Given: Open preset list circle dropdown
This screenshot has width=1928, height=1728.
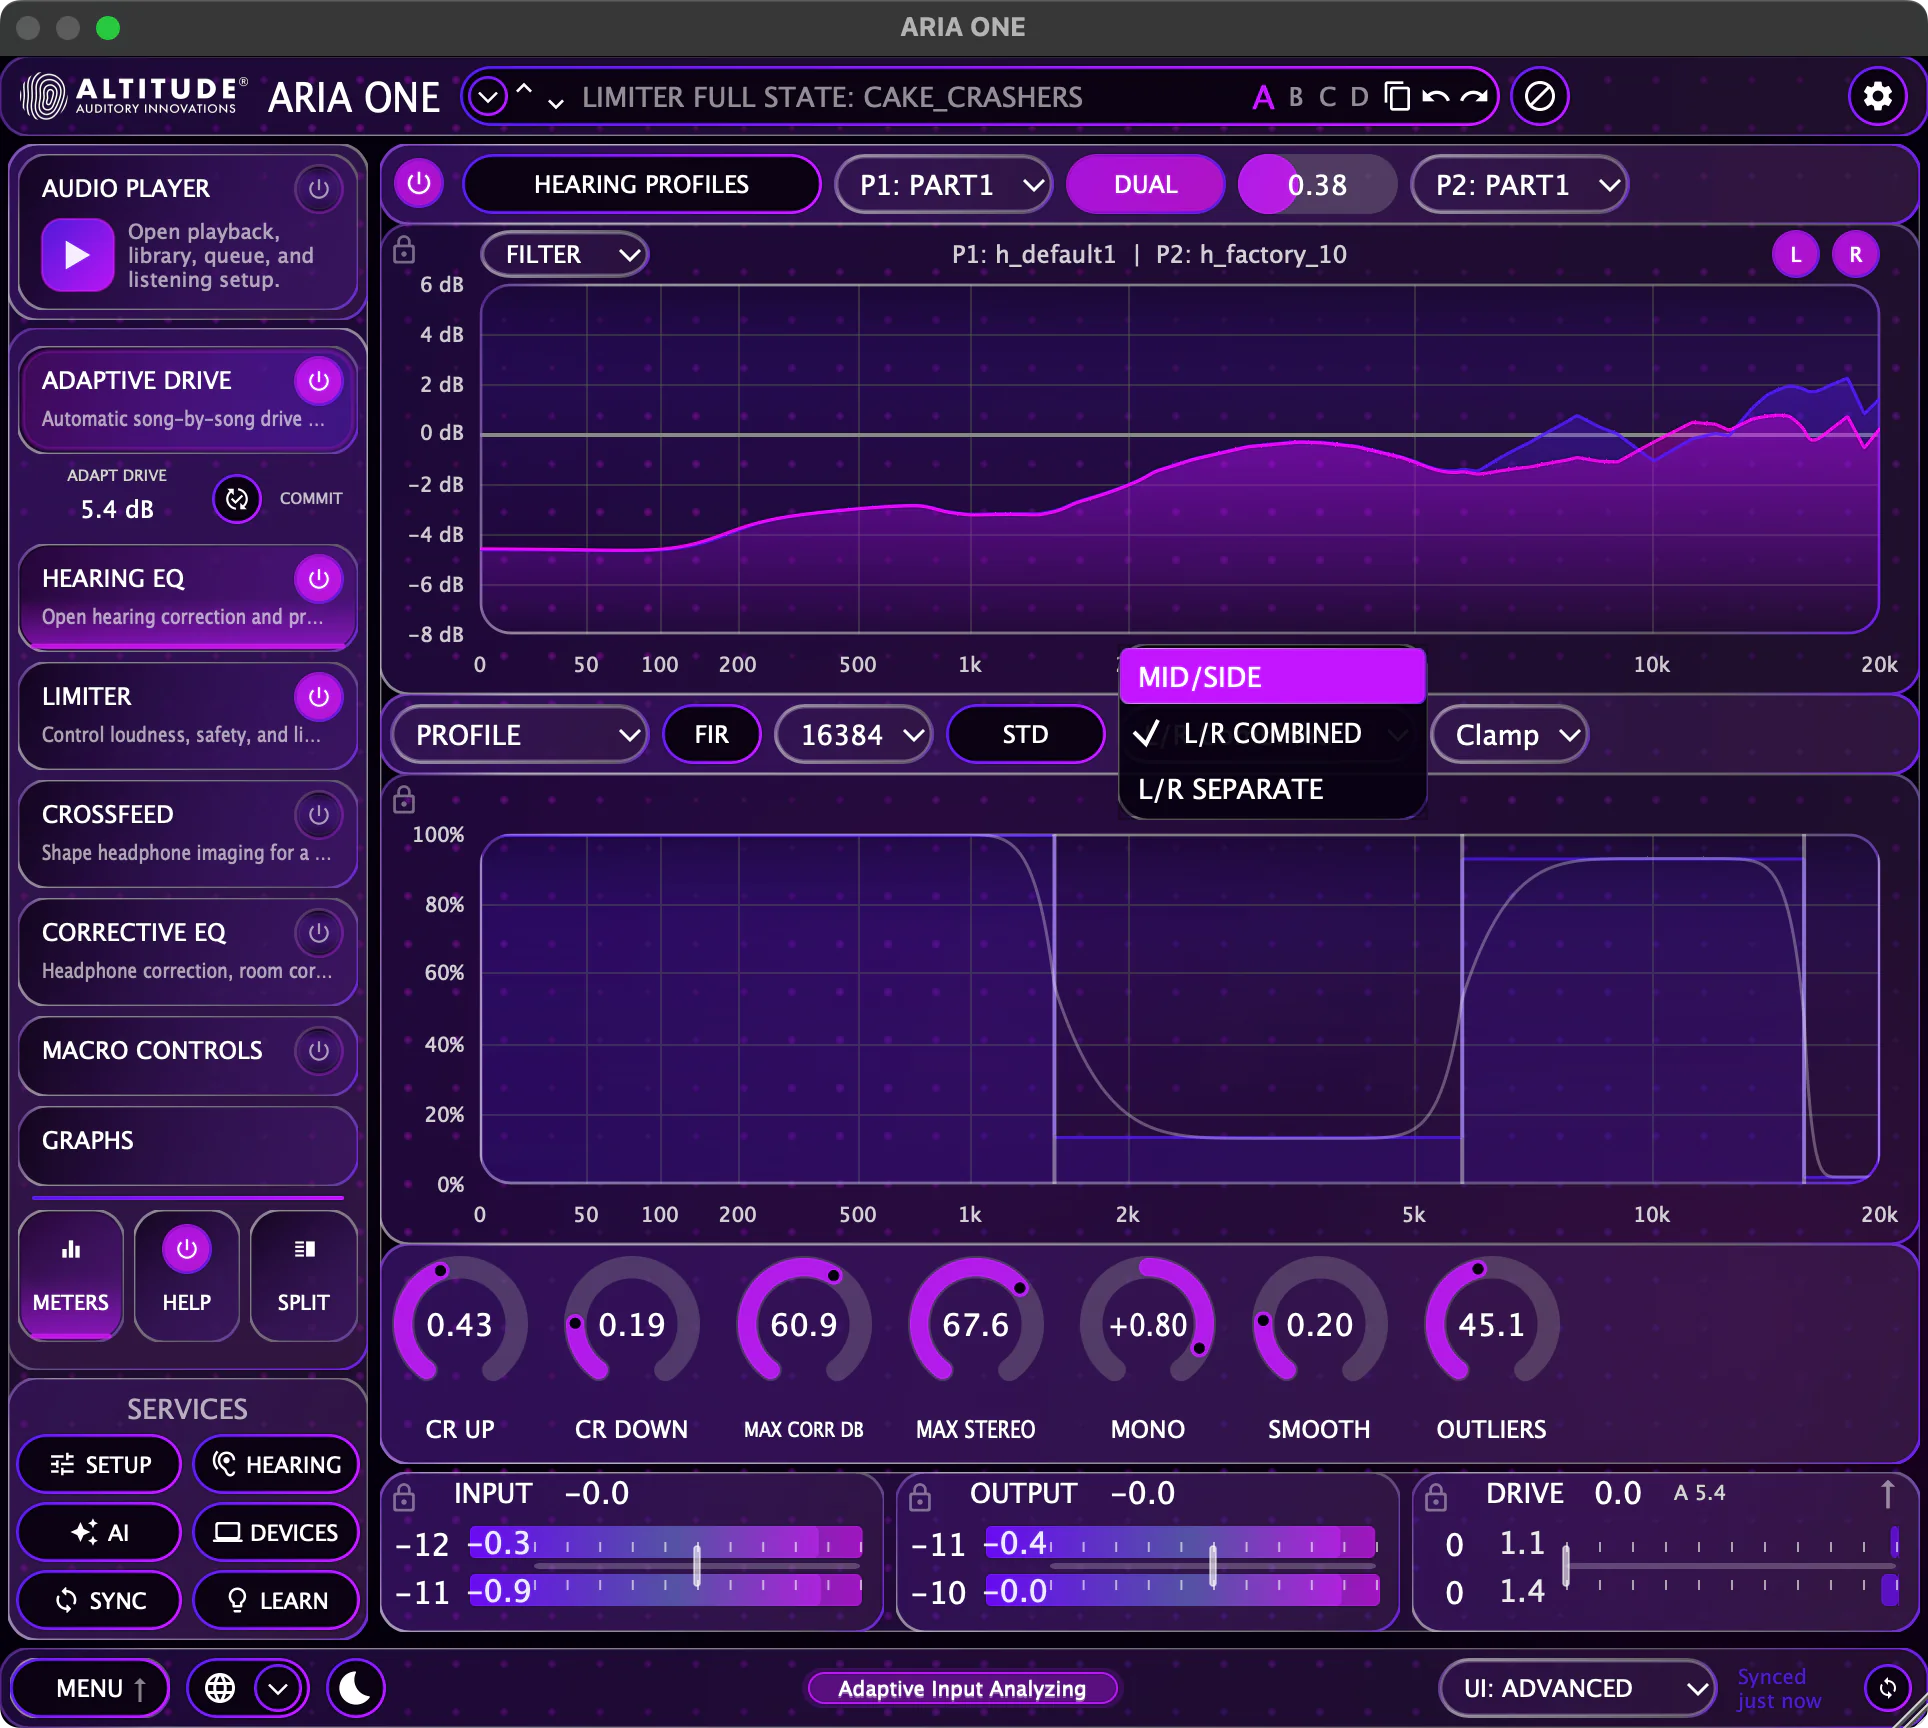Looking at the screenshot, I should 488,97.
